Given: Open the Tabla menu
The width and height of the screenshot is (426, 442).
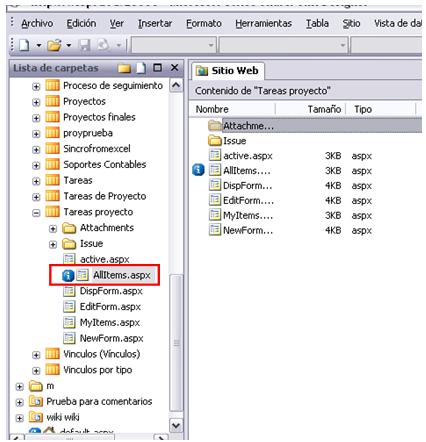Looking at the screenshot, I should (317, 23).
